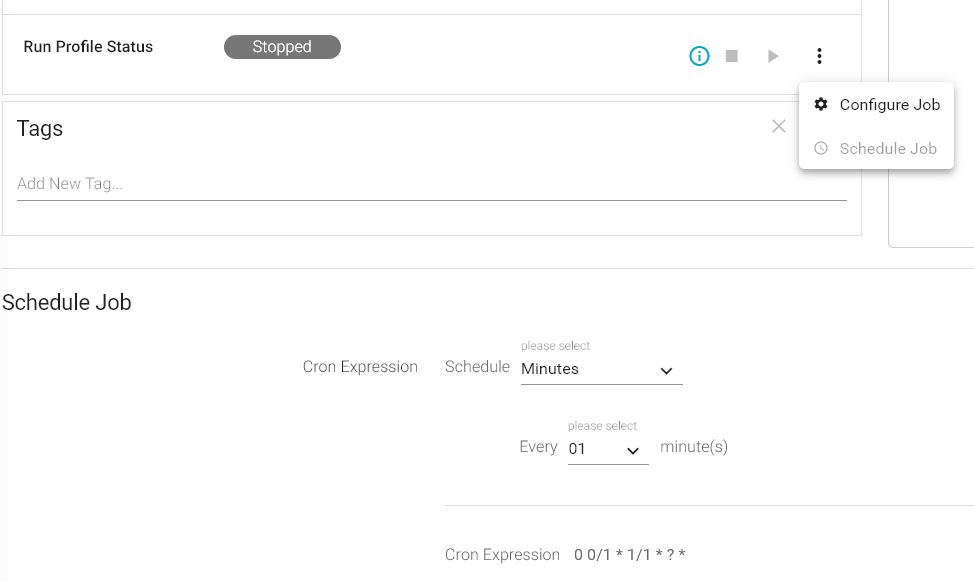This screenshot has width=974, height=582.
Task: Expand the chevron next to the 01 selector
Action: tap(635, 450)
